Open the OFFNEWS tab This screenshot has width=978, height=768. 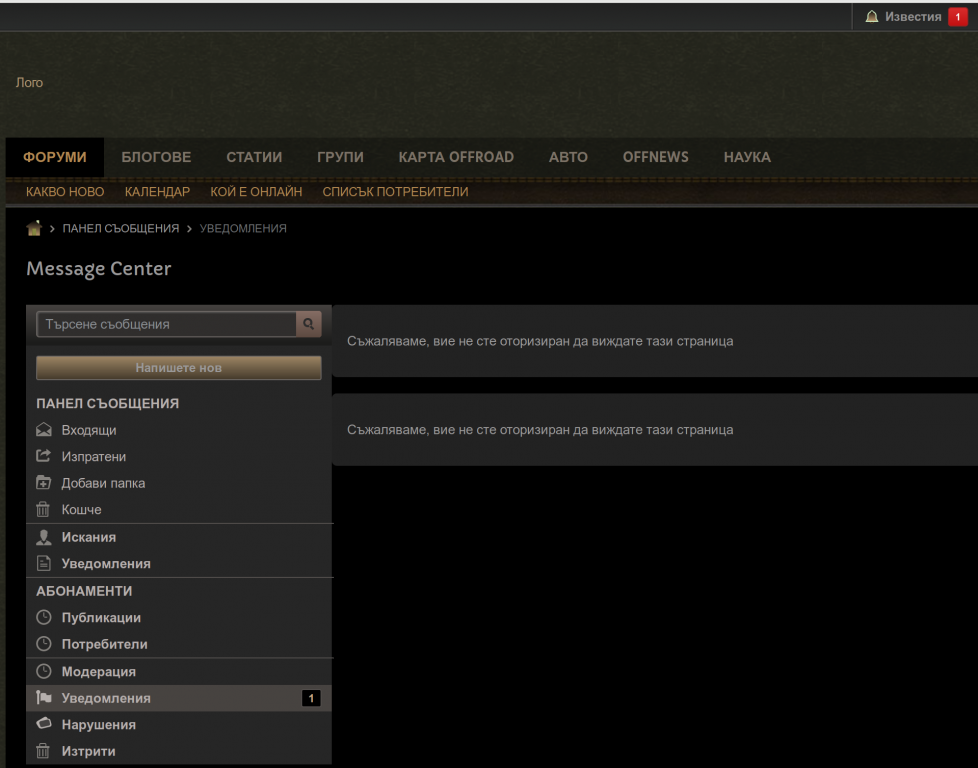point(656,157)
